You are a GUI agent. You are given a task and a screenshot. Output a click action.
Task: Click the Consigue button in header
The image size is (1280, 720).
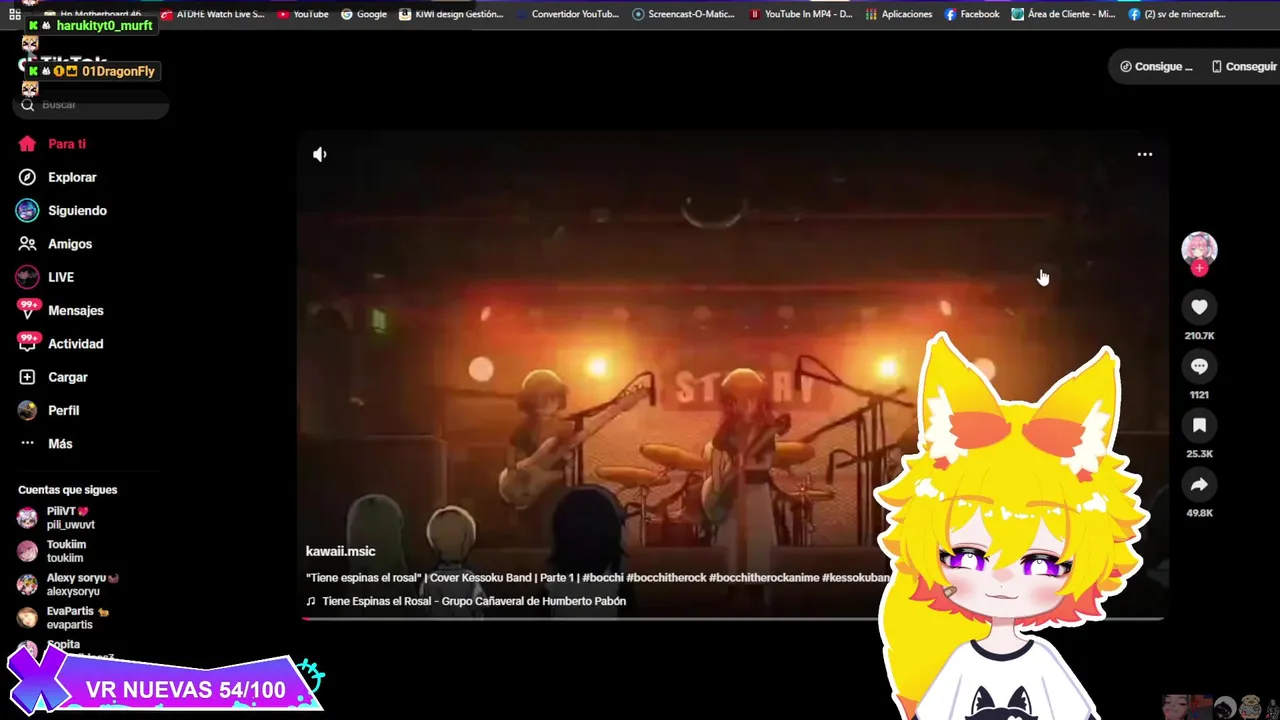coord(1157,67)
